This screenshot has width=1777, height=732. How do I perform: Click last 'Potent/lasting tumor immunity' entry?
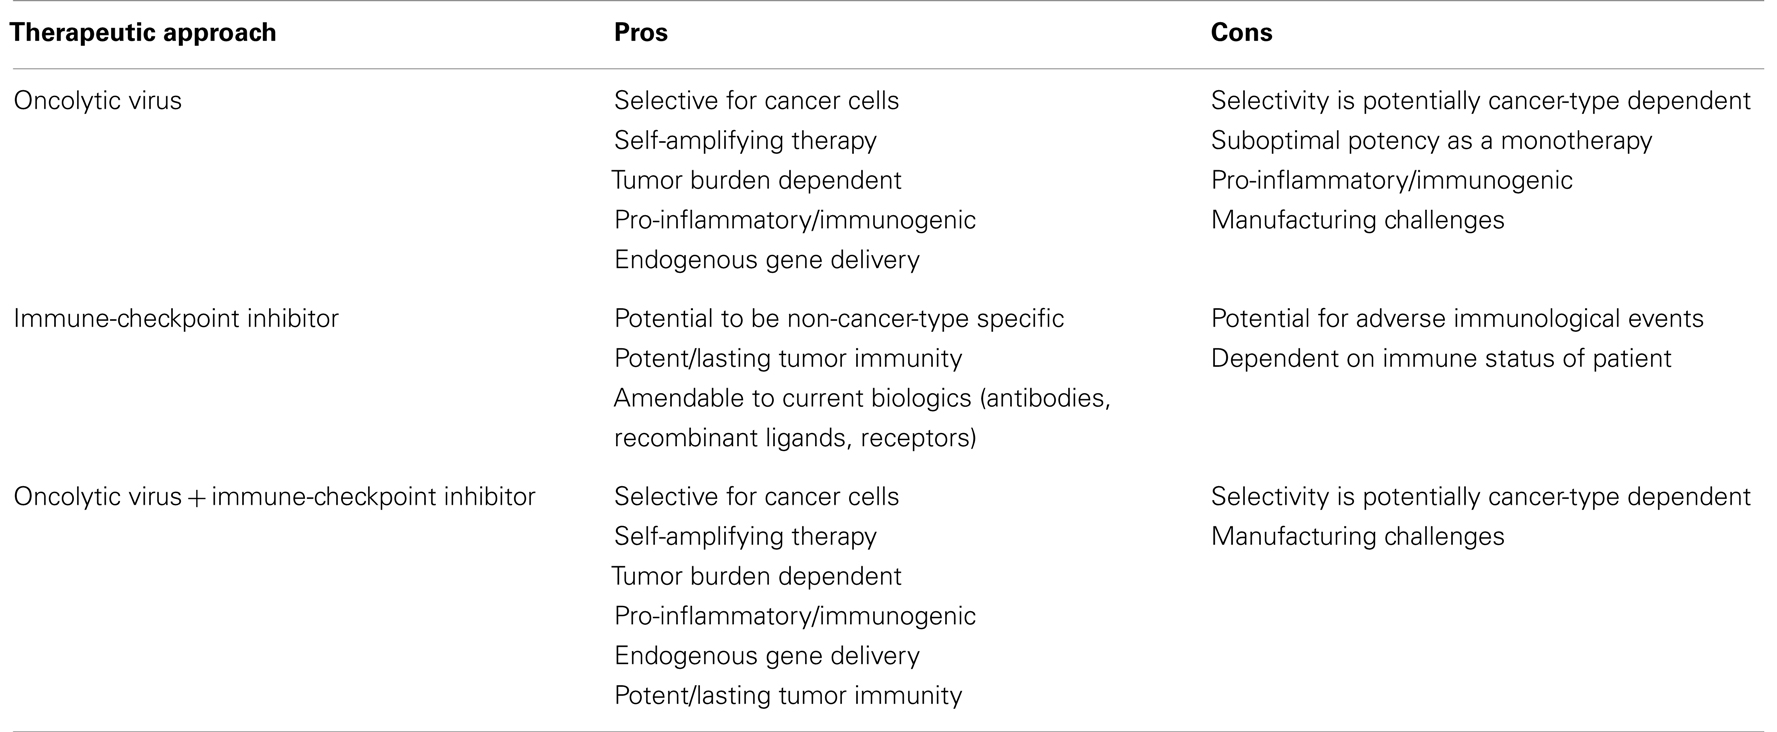(788, 696)
